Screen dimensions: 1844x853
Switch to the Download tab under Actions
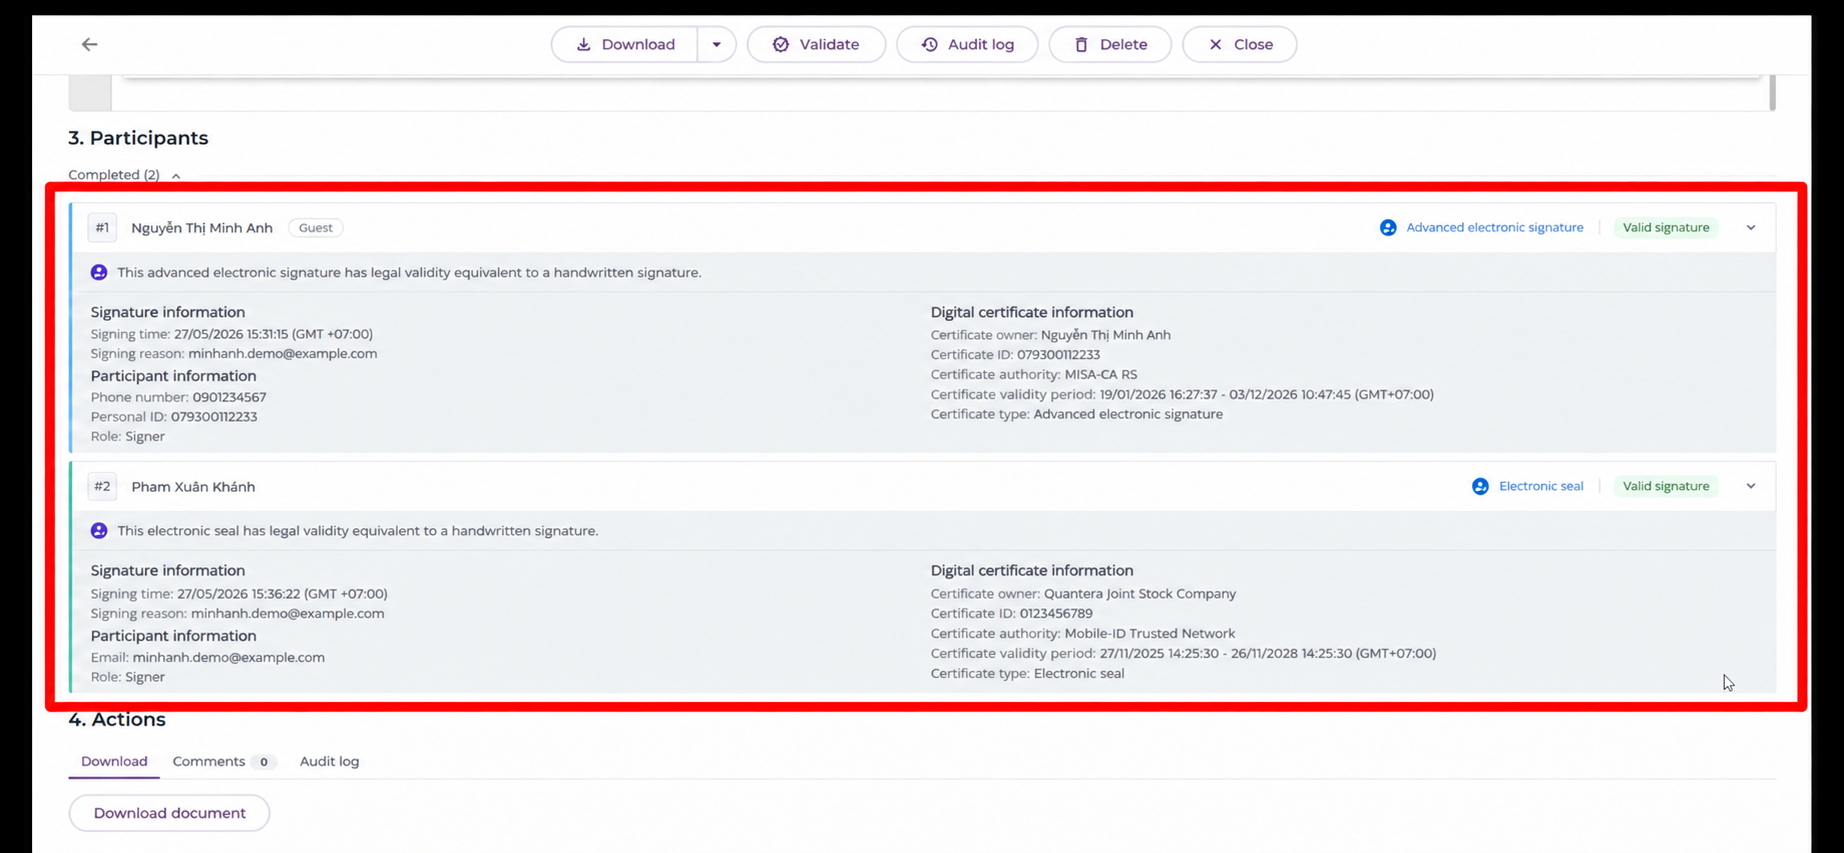point(114,761)
